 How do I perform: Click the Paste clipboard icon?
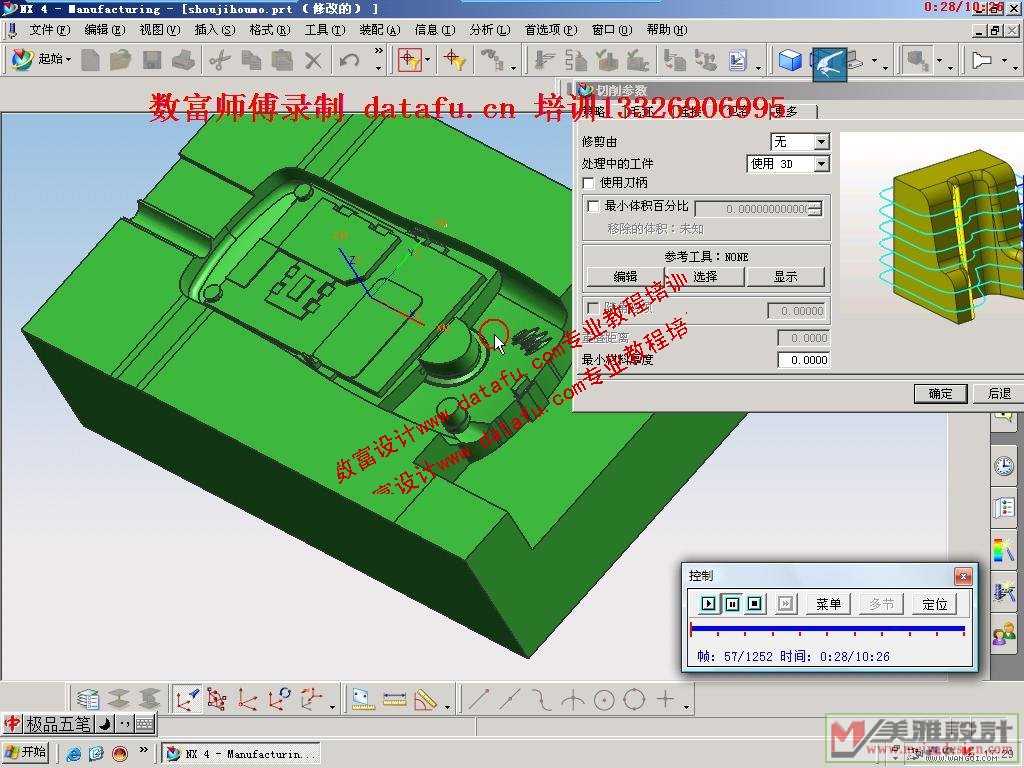pos(282,61)
